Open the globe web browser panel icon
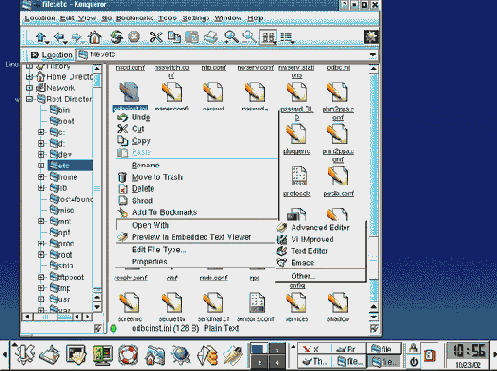This screenshot has height=371, width=497. click(x=180, y=355)
